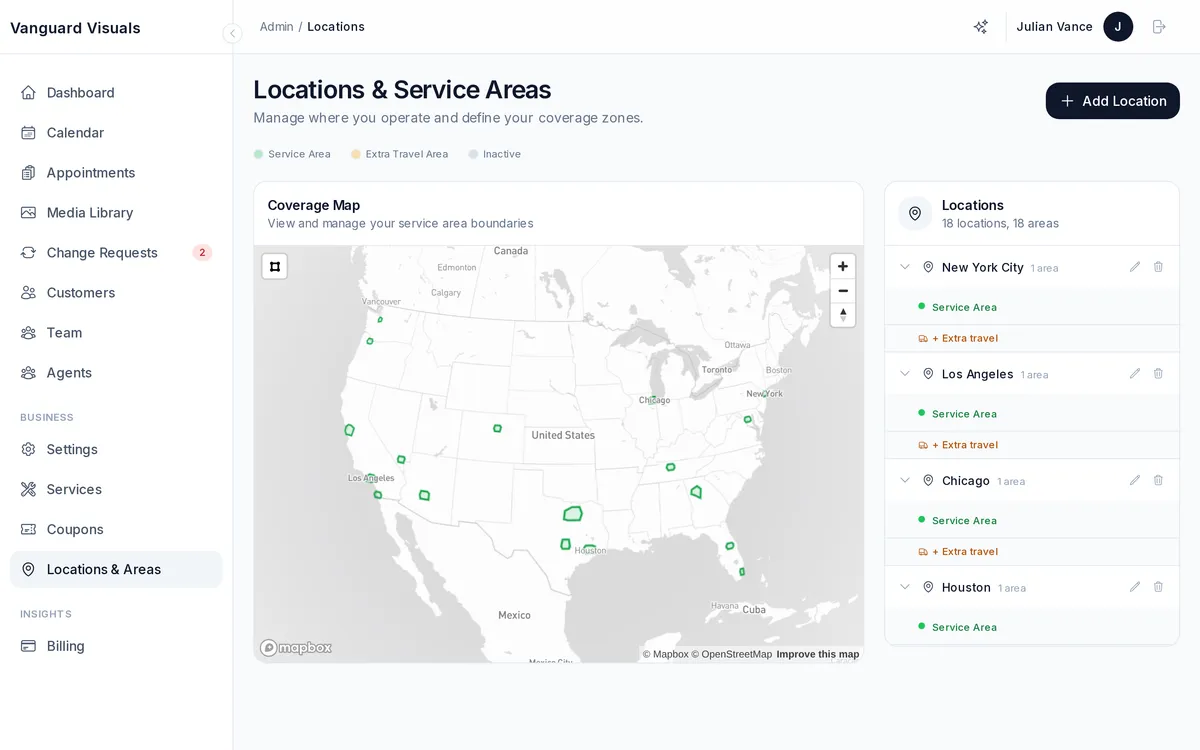Open Billing under the Insights section
This screenshot has width=1200, height=750.
(x=66, y=645)
